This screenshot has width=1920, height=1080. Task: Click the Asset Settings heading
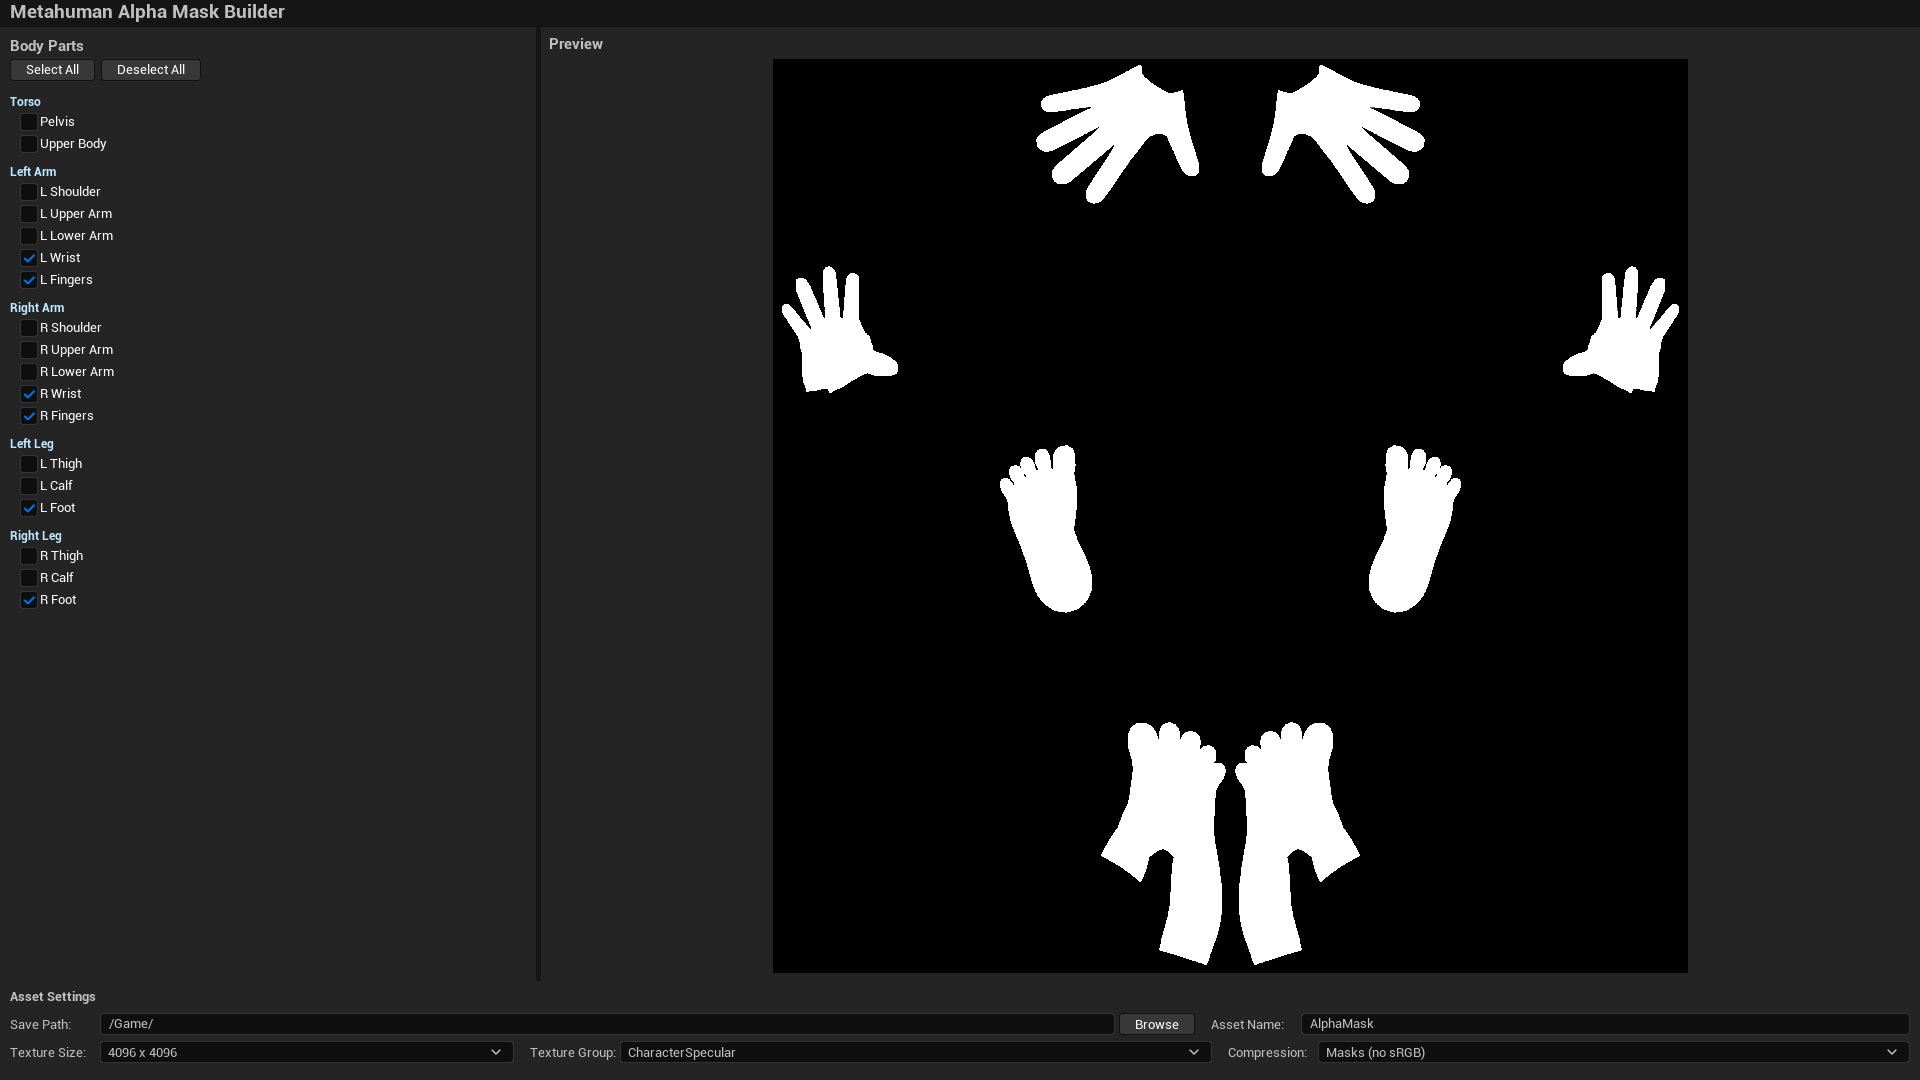tap(53, 997)
